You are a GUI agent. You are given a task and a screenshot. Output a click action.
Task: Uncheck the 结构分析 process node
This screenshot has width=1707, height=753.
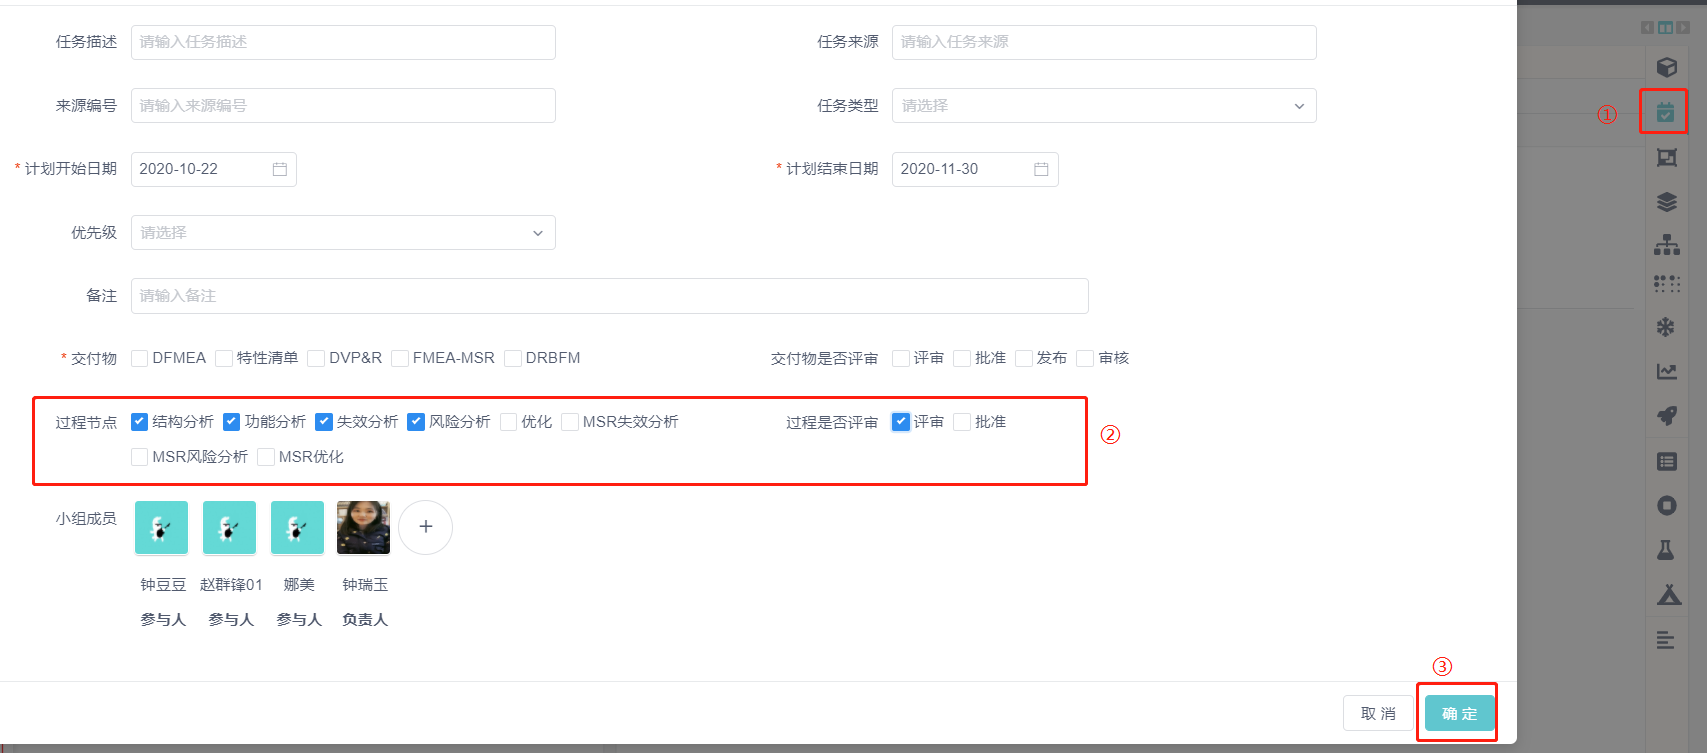click(140, 422)
